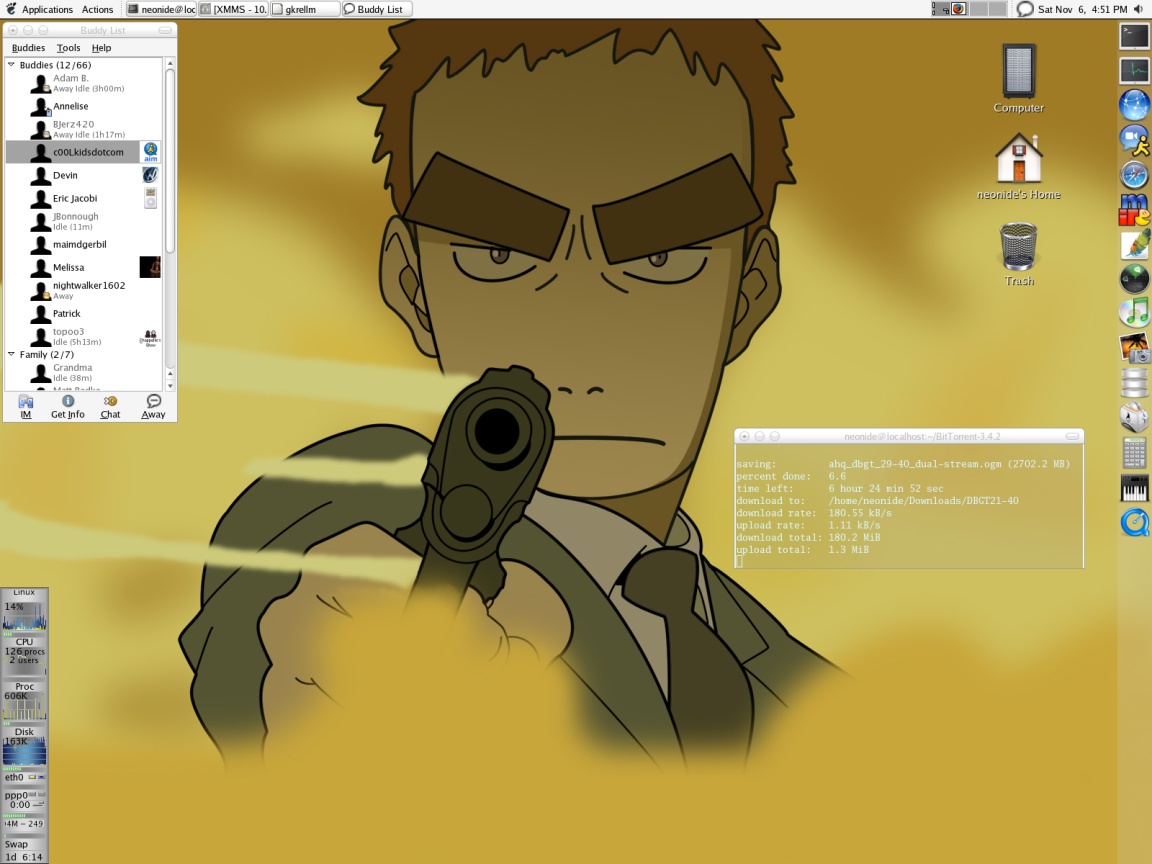
Task: Open the dark green sphere dock icon
Action: [1134, 279]
